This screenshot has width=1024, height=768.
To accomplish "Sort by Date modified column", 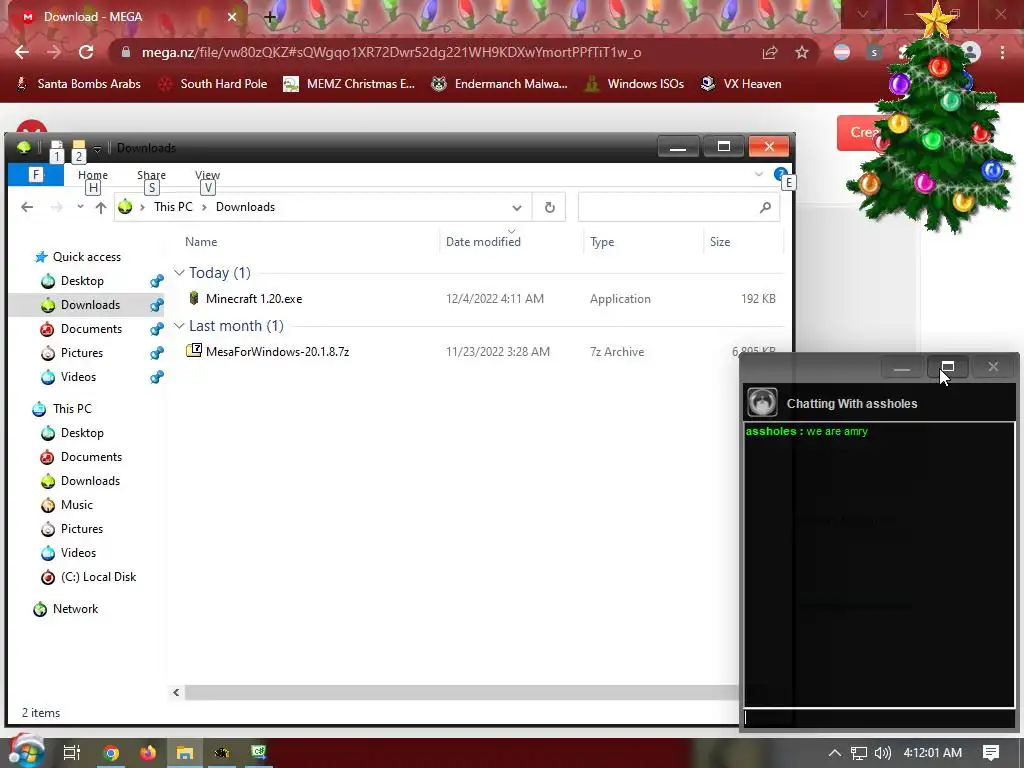I will (x=483, y=242).
